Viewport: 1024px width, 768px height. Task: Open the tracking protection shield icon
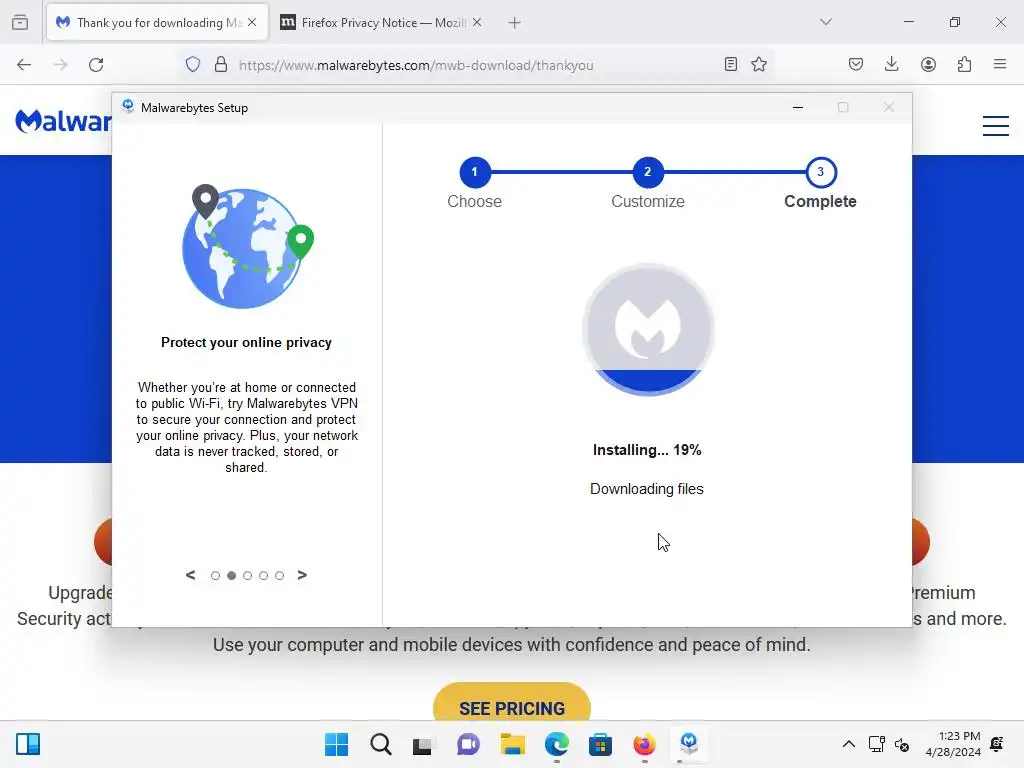click(x=193, y=65)
